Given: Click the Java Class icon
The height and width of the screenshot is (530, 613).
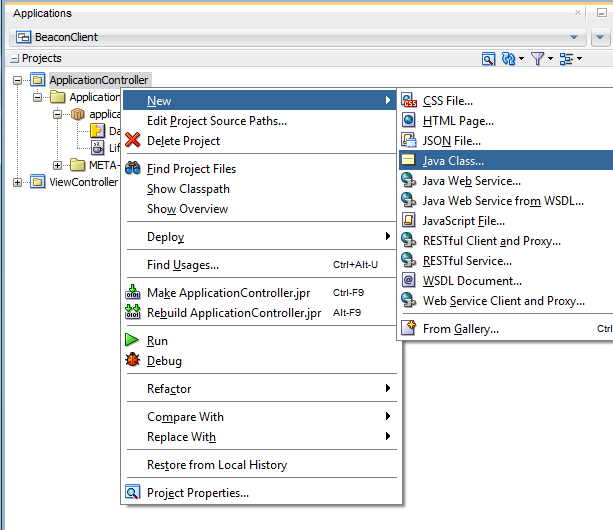Looking at the screenshot, I should (x=409, y=160).
